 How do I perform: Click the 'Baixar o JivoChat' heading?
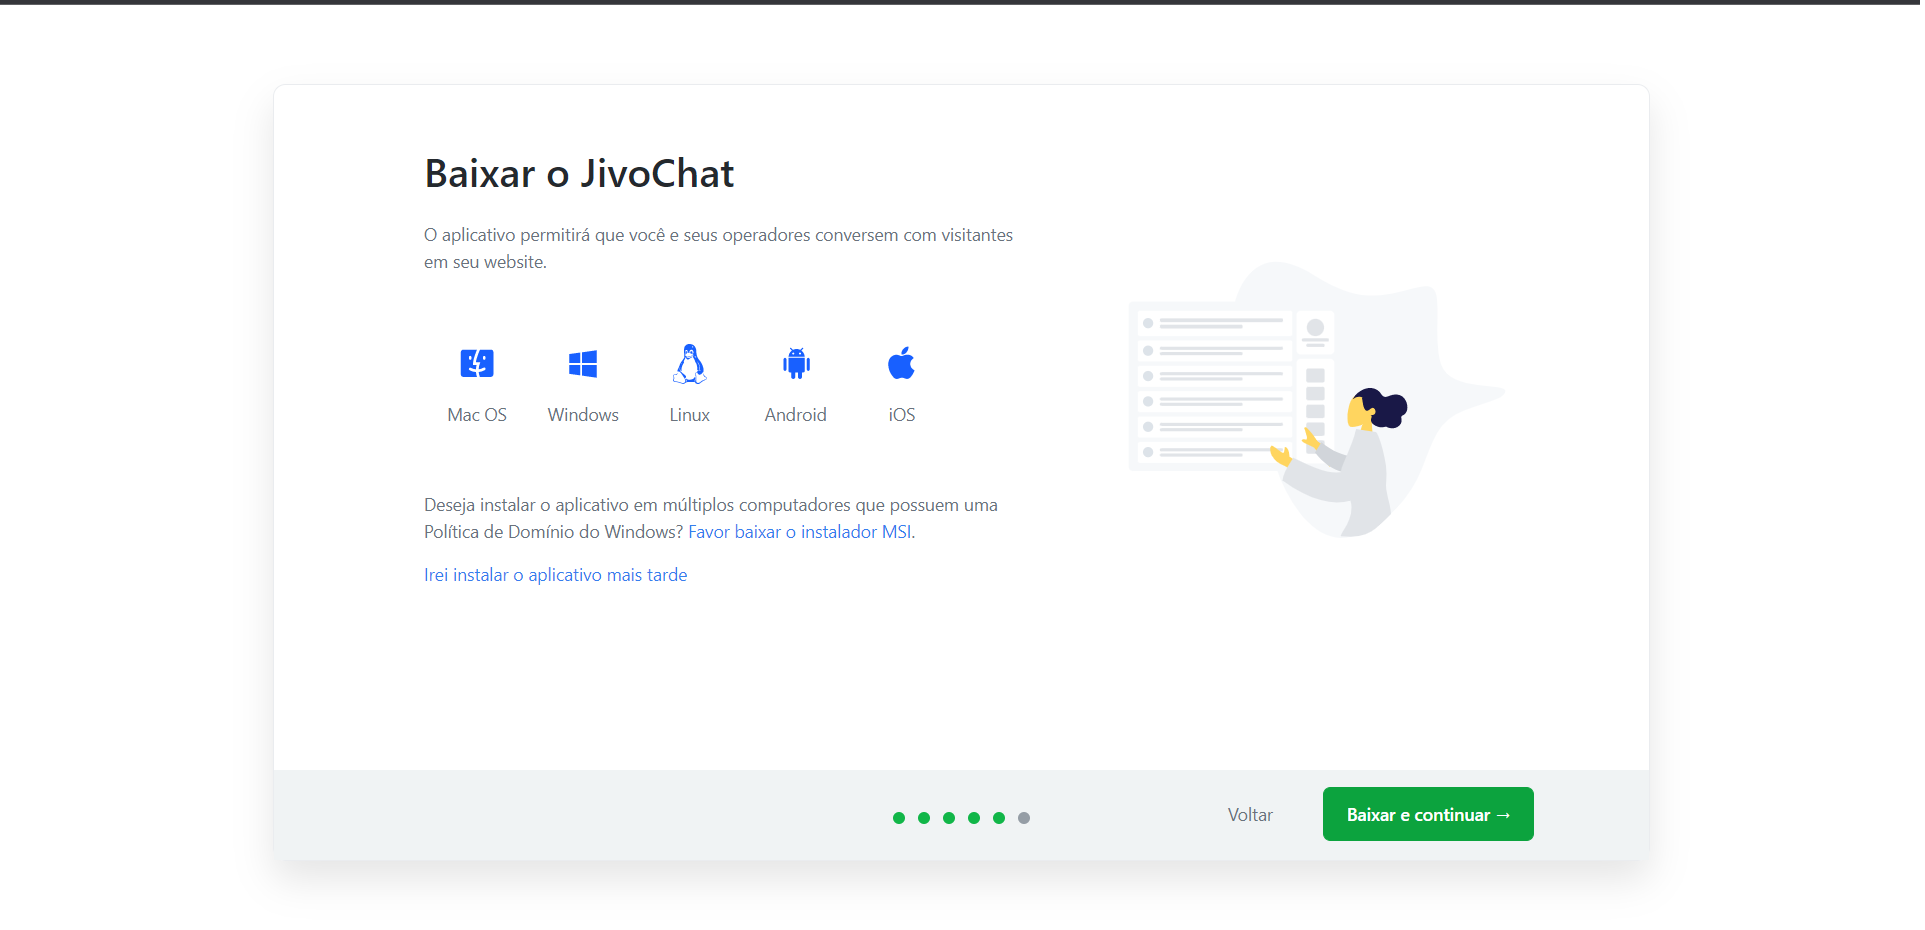(x=580, y=174)
